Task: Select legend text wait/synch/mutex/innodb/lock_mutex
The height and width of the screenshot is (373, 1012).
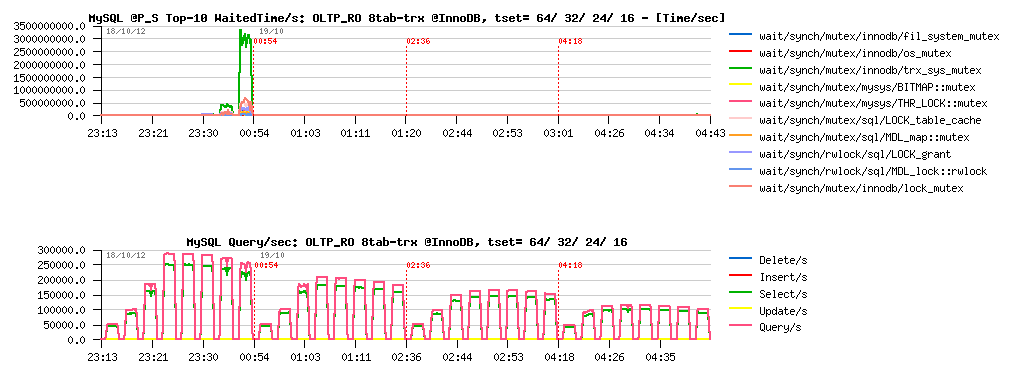Action: coord(861,188)
